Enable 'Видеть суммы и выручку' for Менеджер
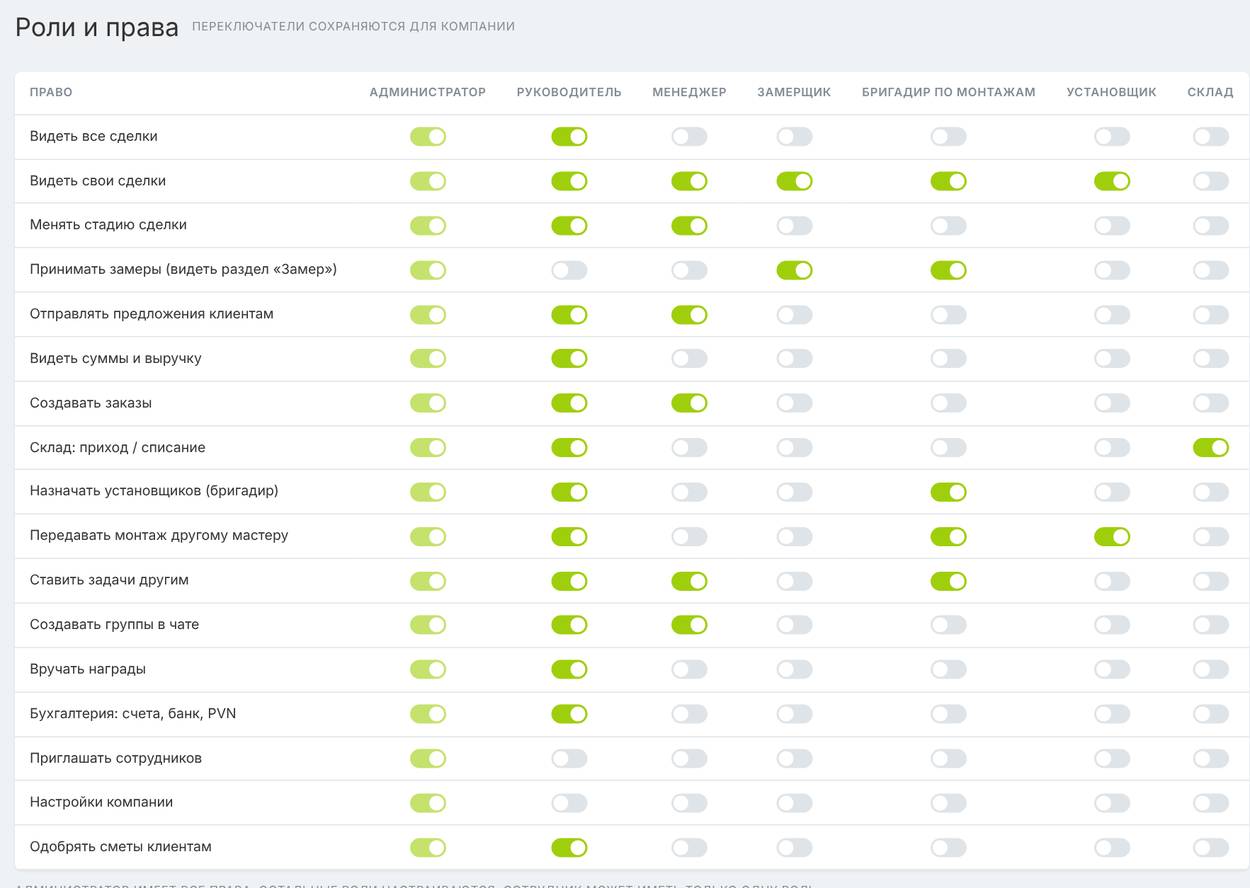The height and width of the screenshot is (888, 1250). click(689, 359)
